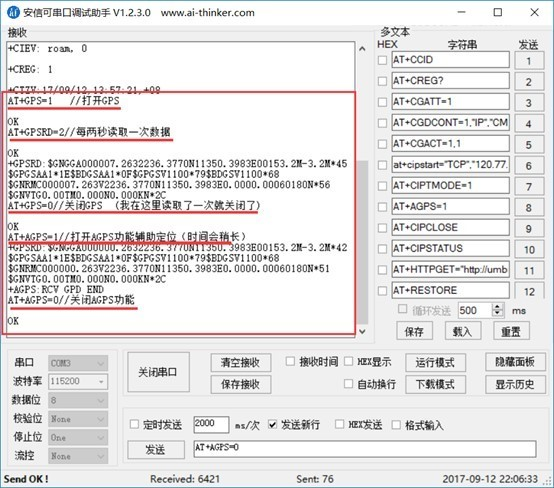Open the 校验位 parity dropdown

78,419
